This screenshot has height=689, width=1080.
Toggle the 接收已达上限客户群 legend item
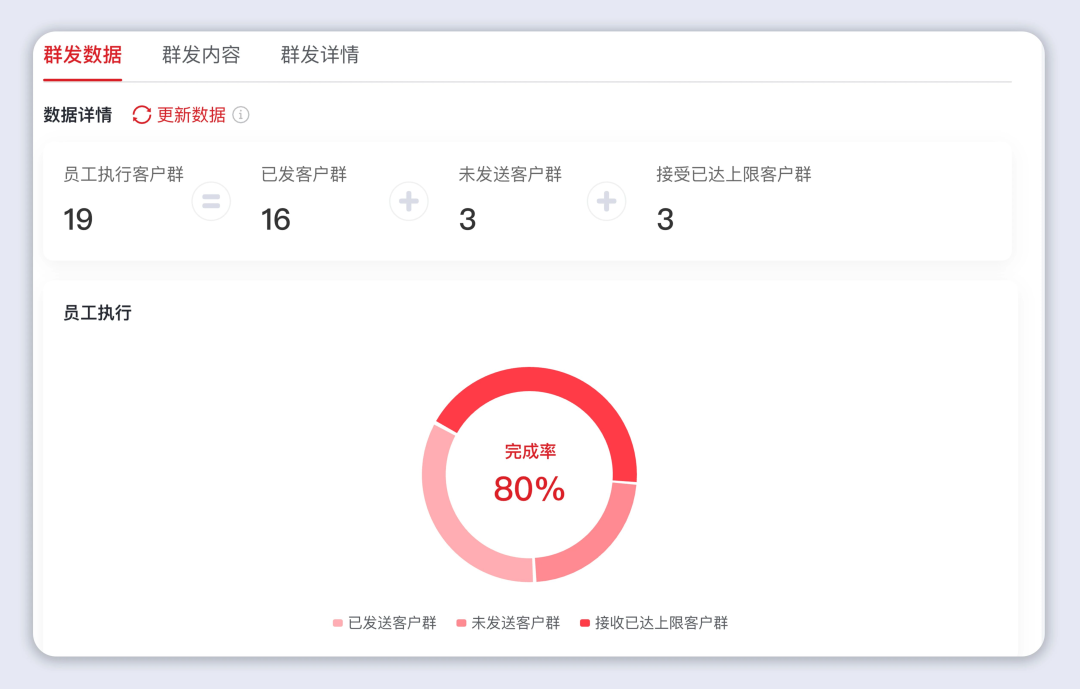coord(654,623)
